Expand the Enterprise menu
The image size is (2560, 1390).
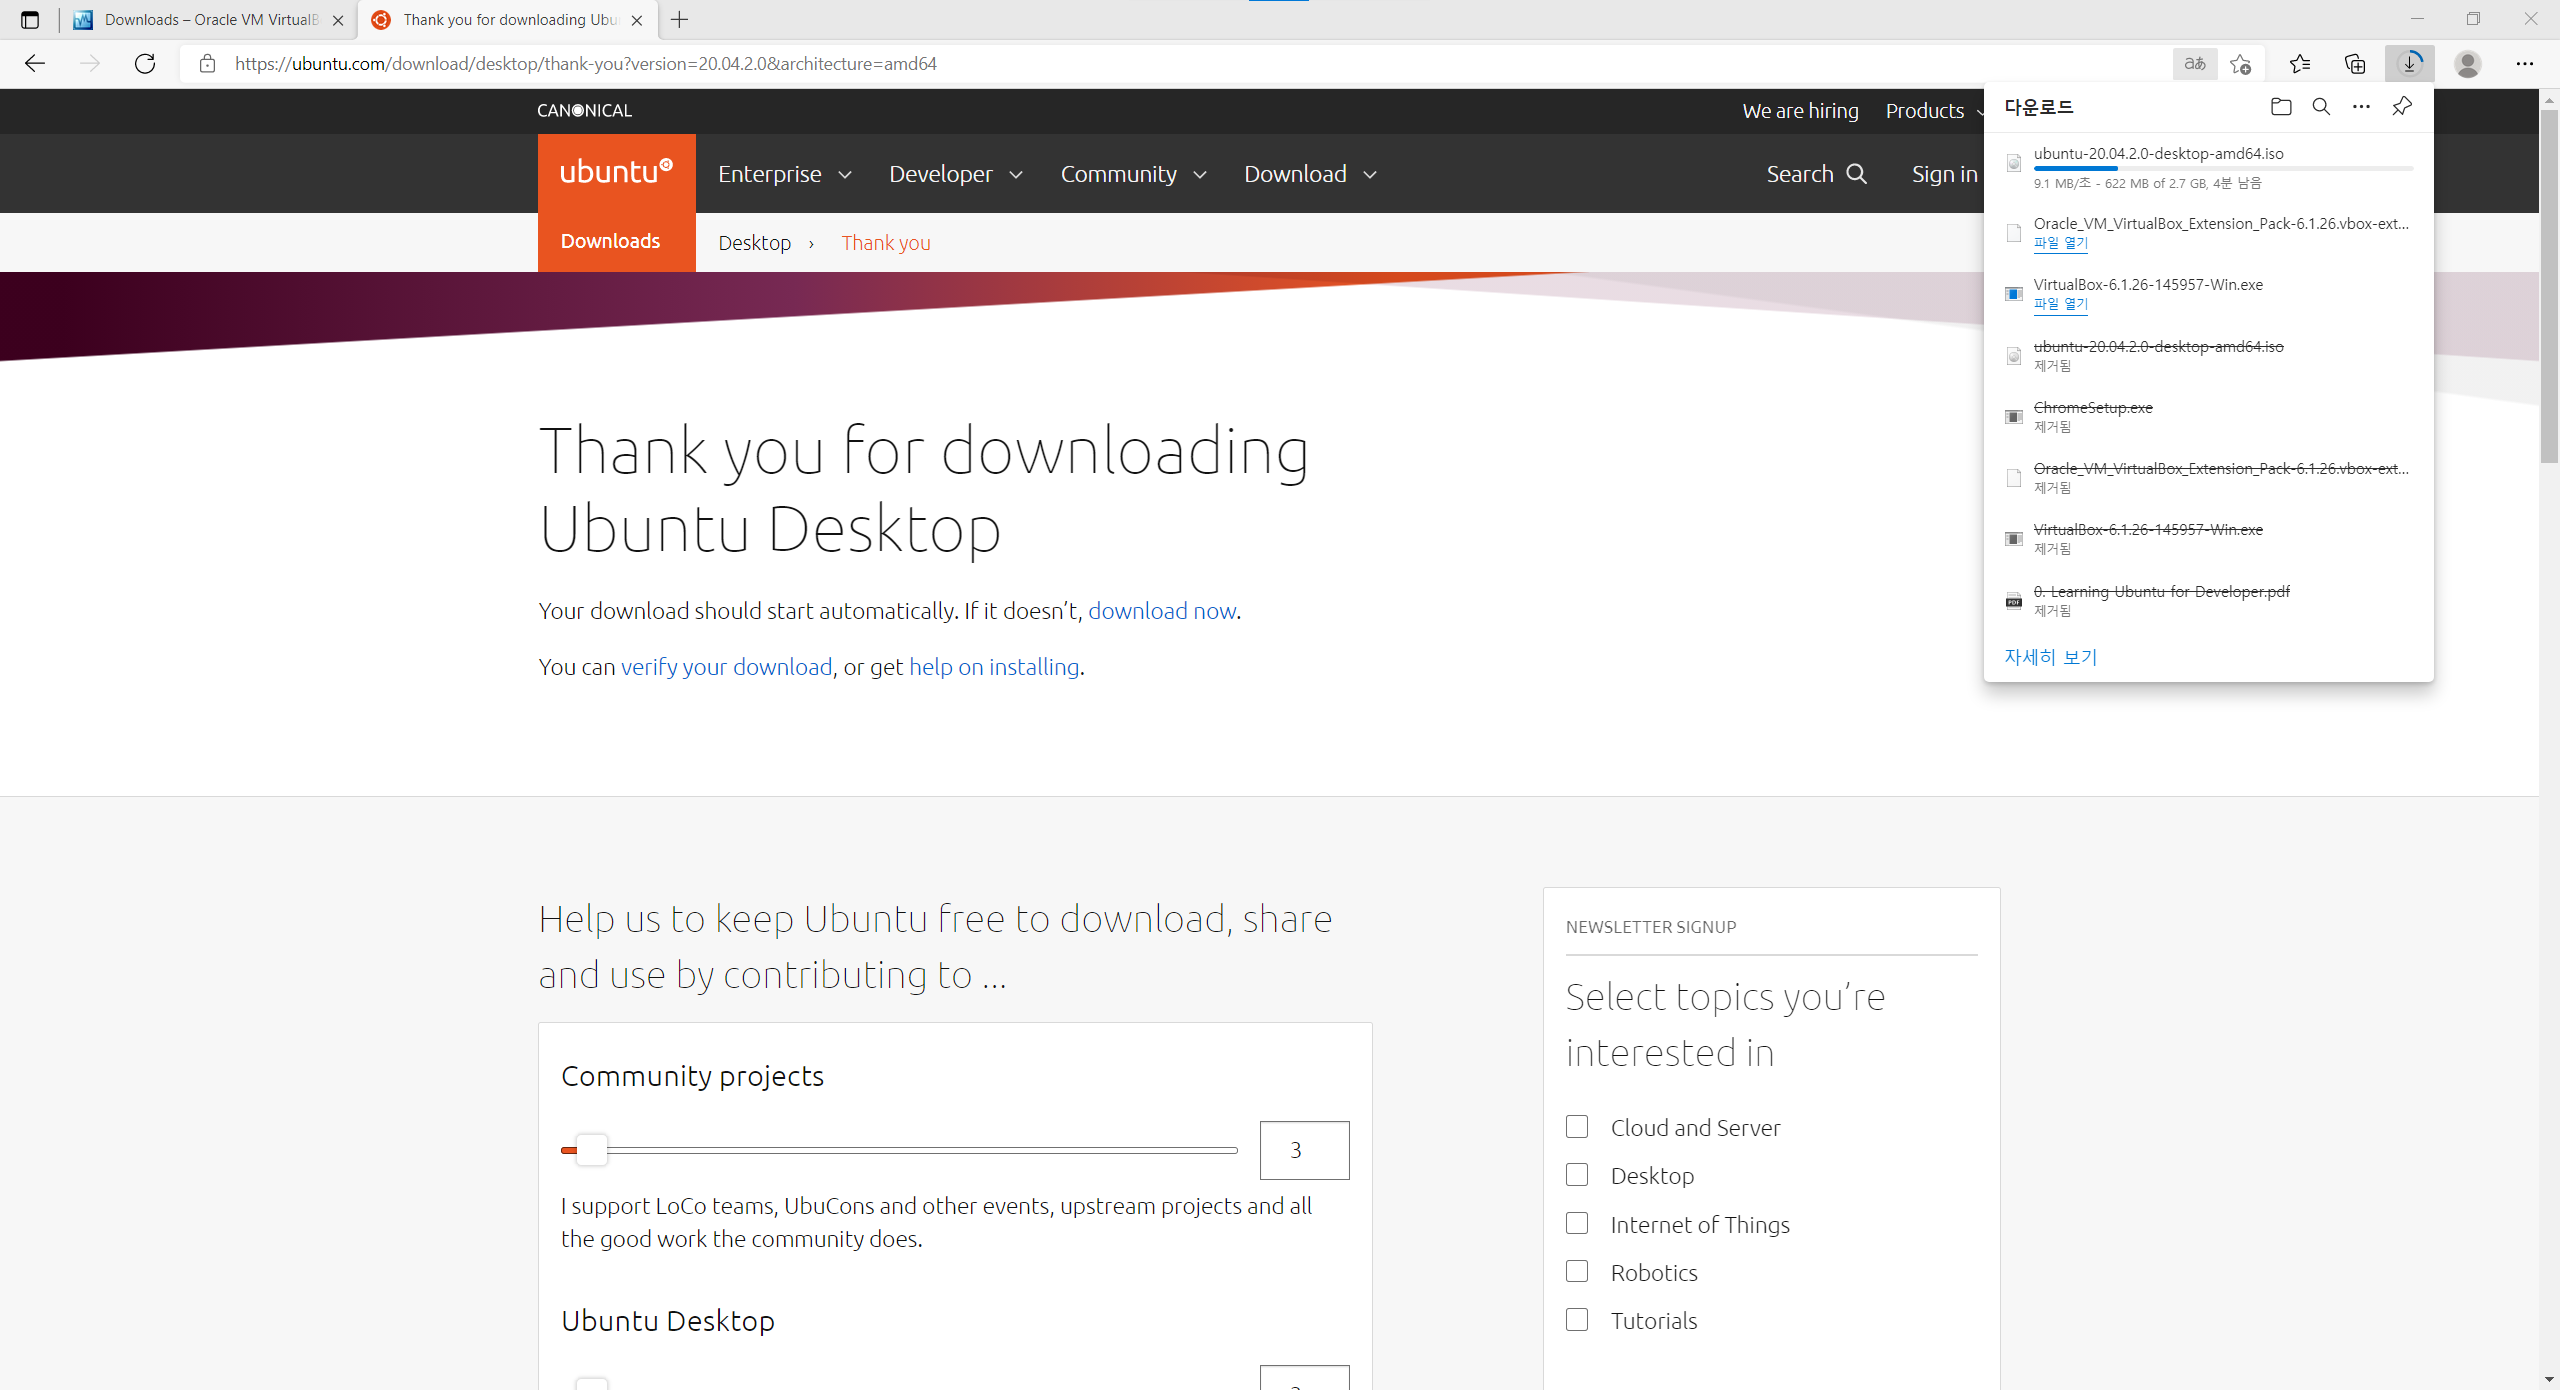(x=784, y=174)
